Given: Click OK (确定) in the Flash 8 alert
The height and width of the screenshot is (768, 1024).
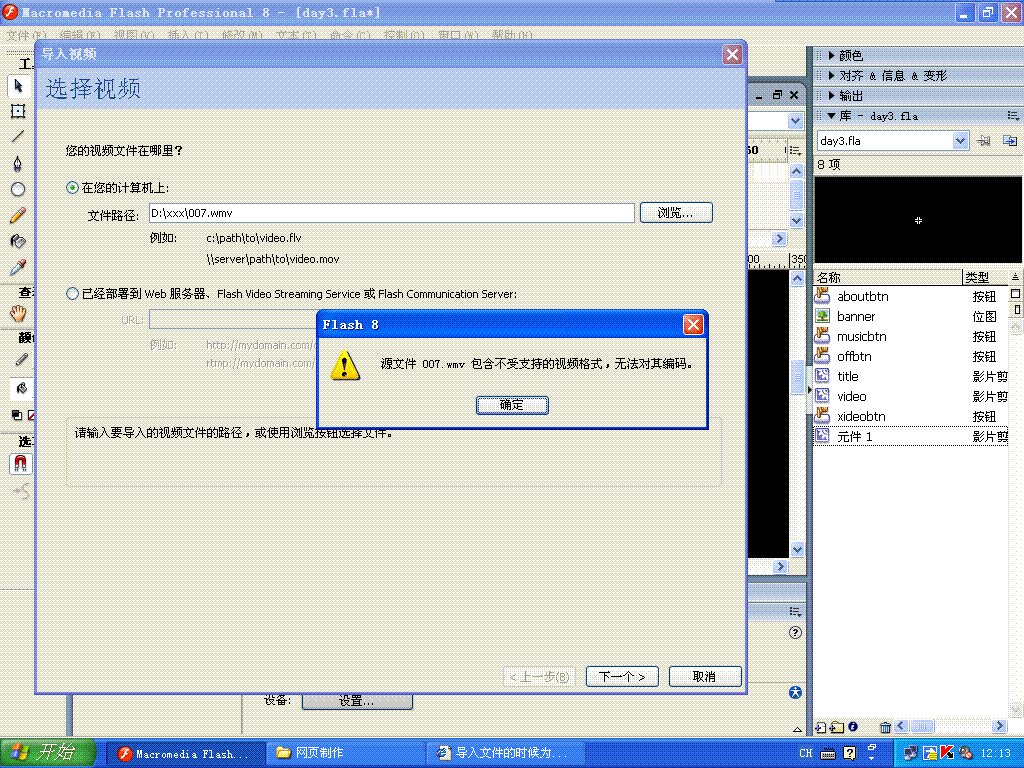Looking at the screenshot, I should point(512,405).
